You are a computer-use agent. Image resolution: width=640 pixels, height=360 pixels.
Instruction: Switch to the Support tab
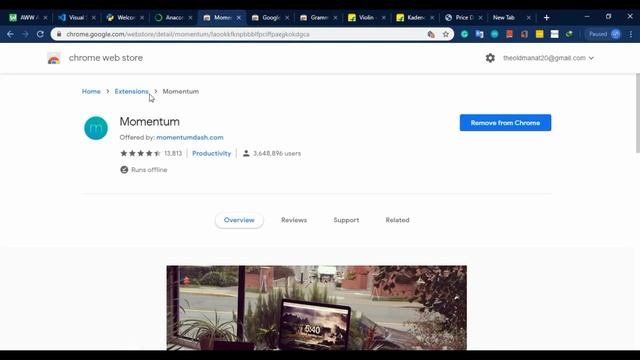click(x=346, y=220)
